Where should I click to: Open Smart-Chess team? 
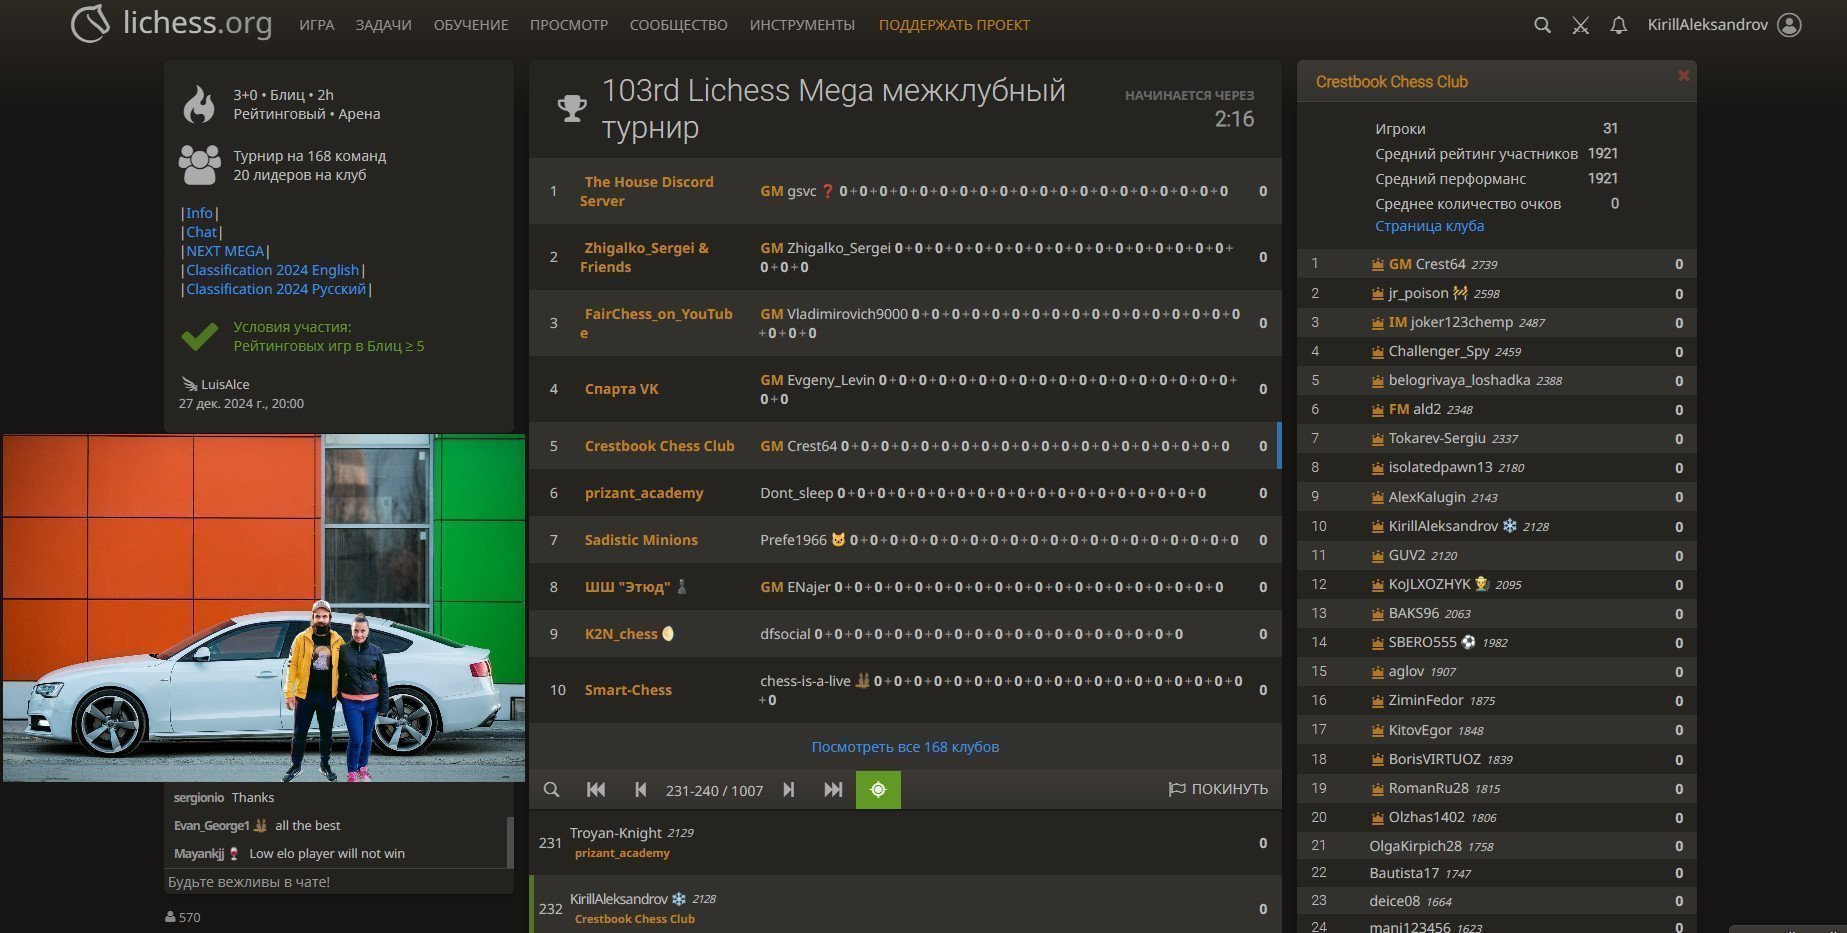click(x=628, y=690)
